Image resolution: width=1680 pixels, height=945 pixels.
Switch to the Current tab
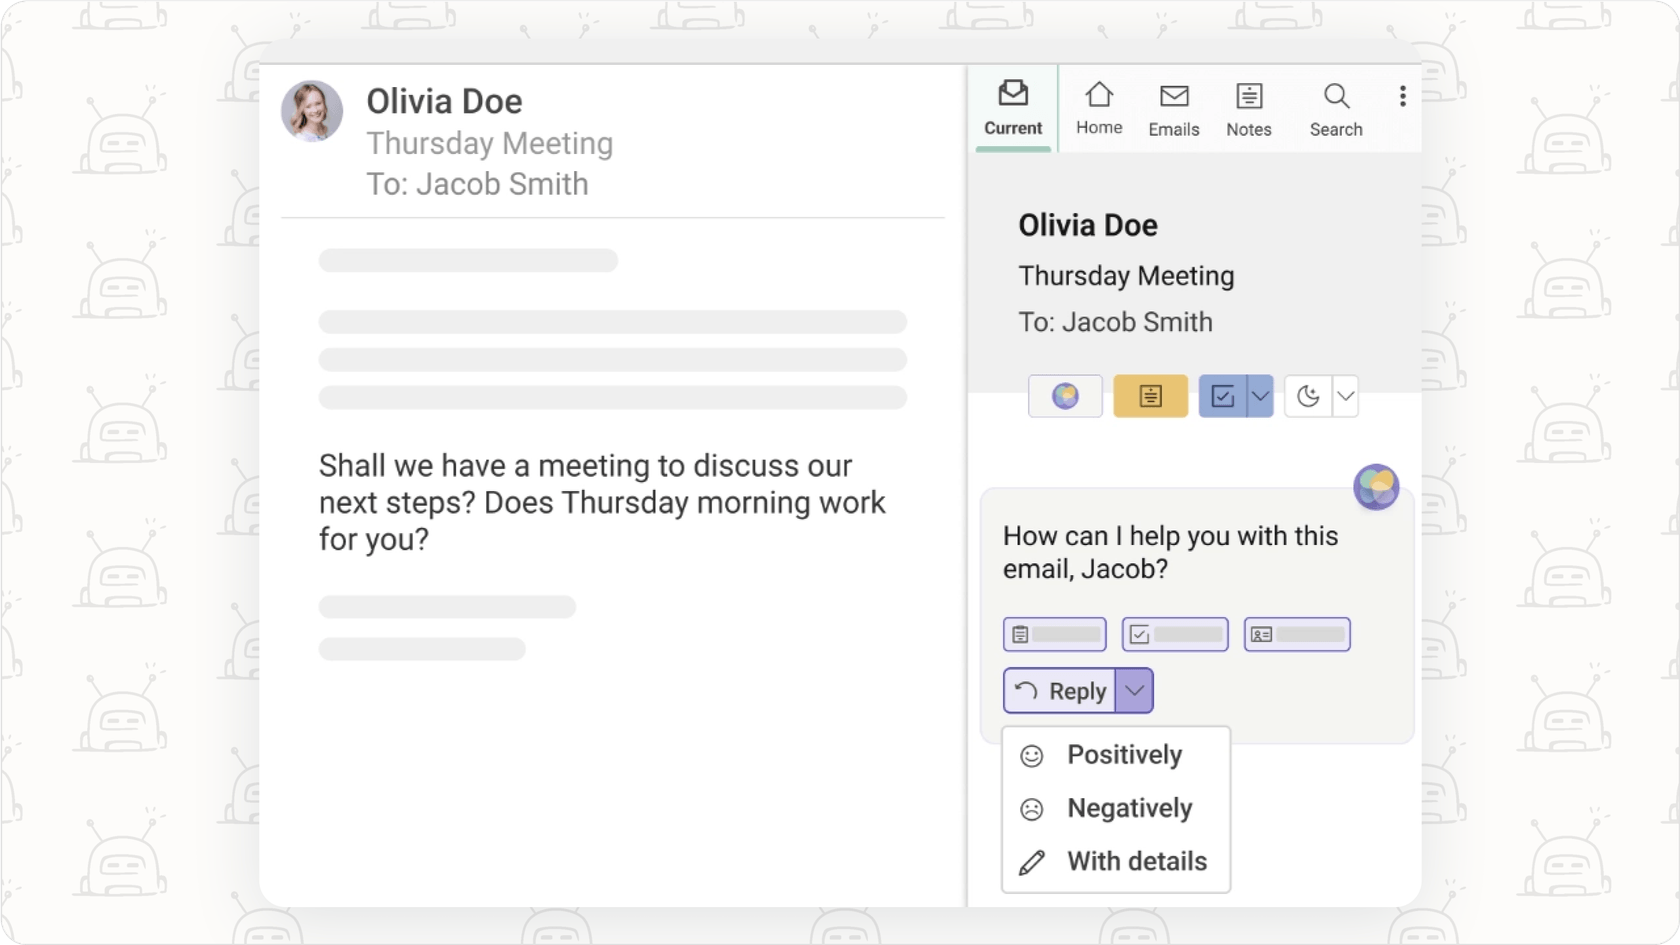(x=1012, y=108)
